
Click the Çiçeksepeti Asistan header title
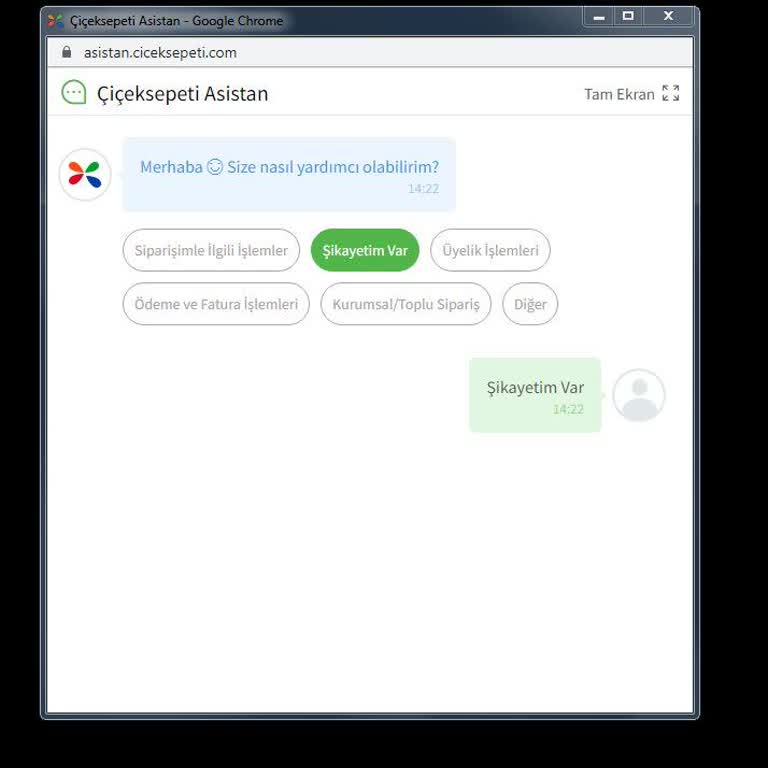pos(183,94)
